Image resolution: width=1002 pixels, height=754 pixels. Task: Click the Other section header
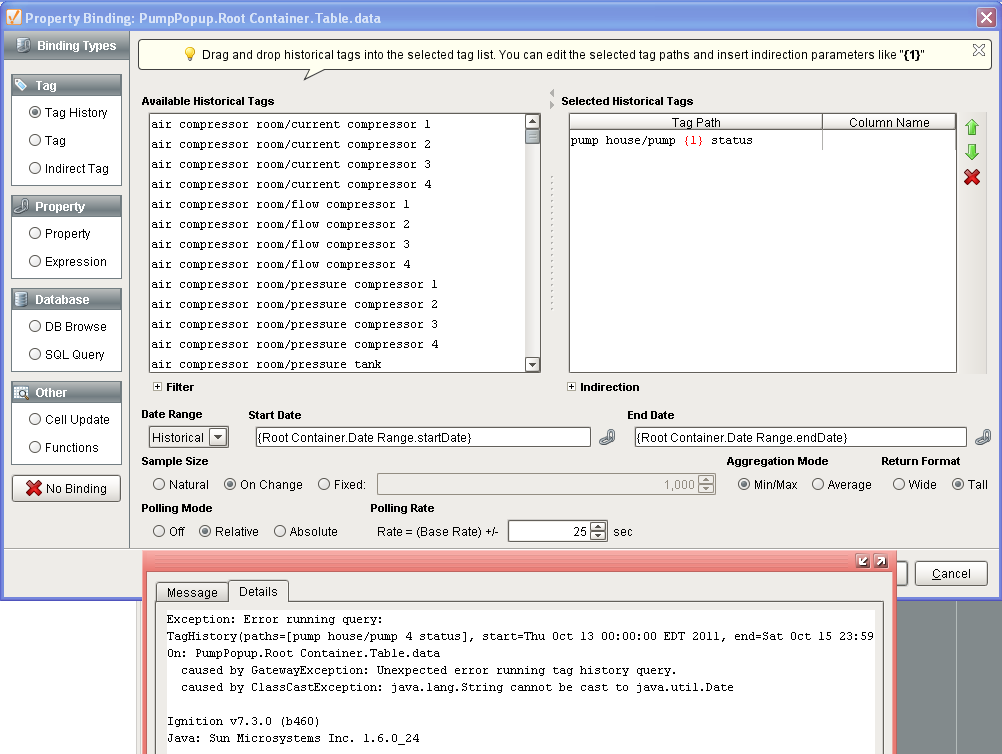coord(66,392)
